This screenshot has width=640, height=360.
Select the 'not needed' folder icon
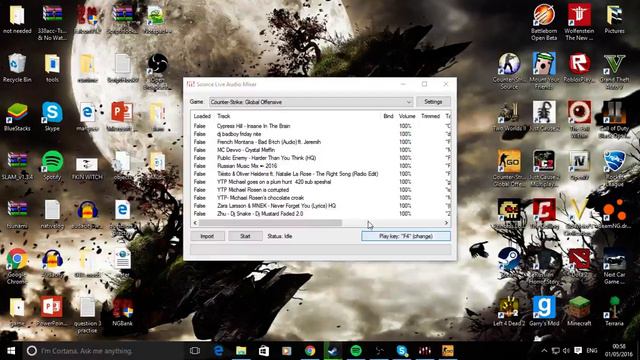click(17, 20)
